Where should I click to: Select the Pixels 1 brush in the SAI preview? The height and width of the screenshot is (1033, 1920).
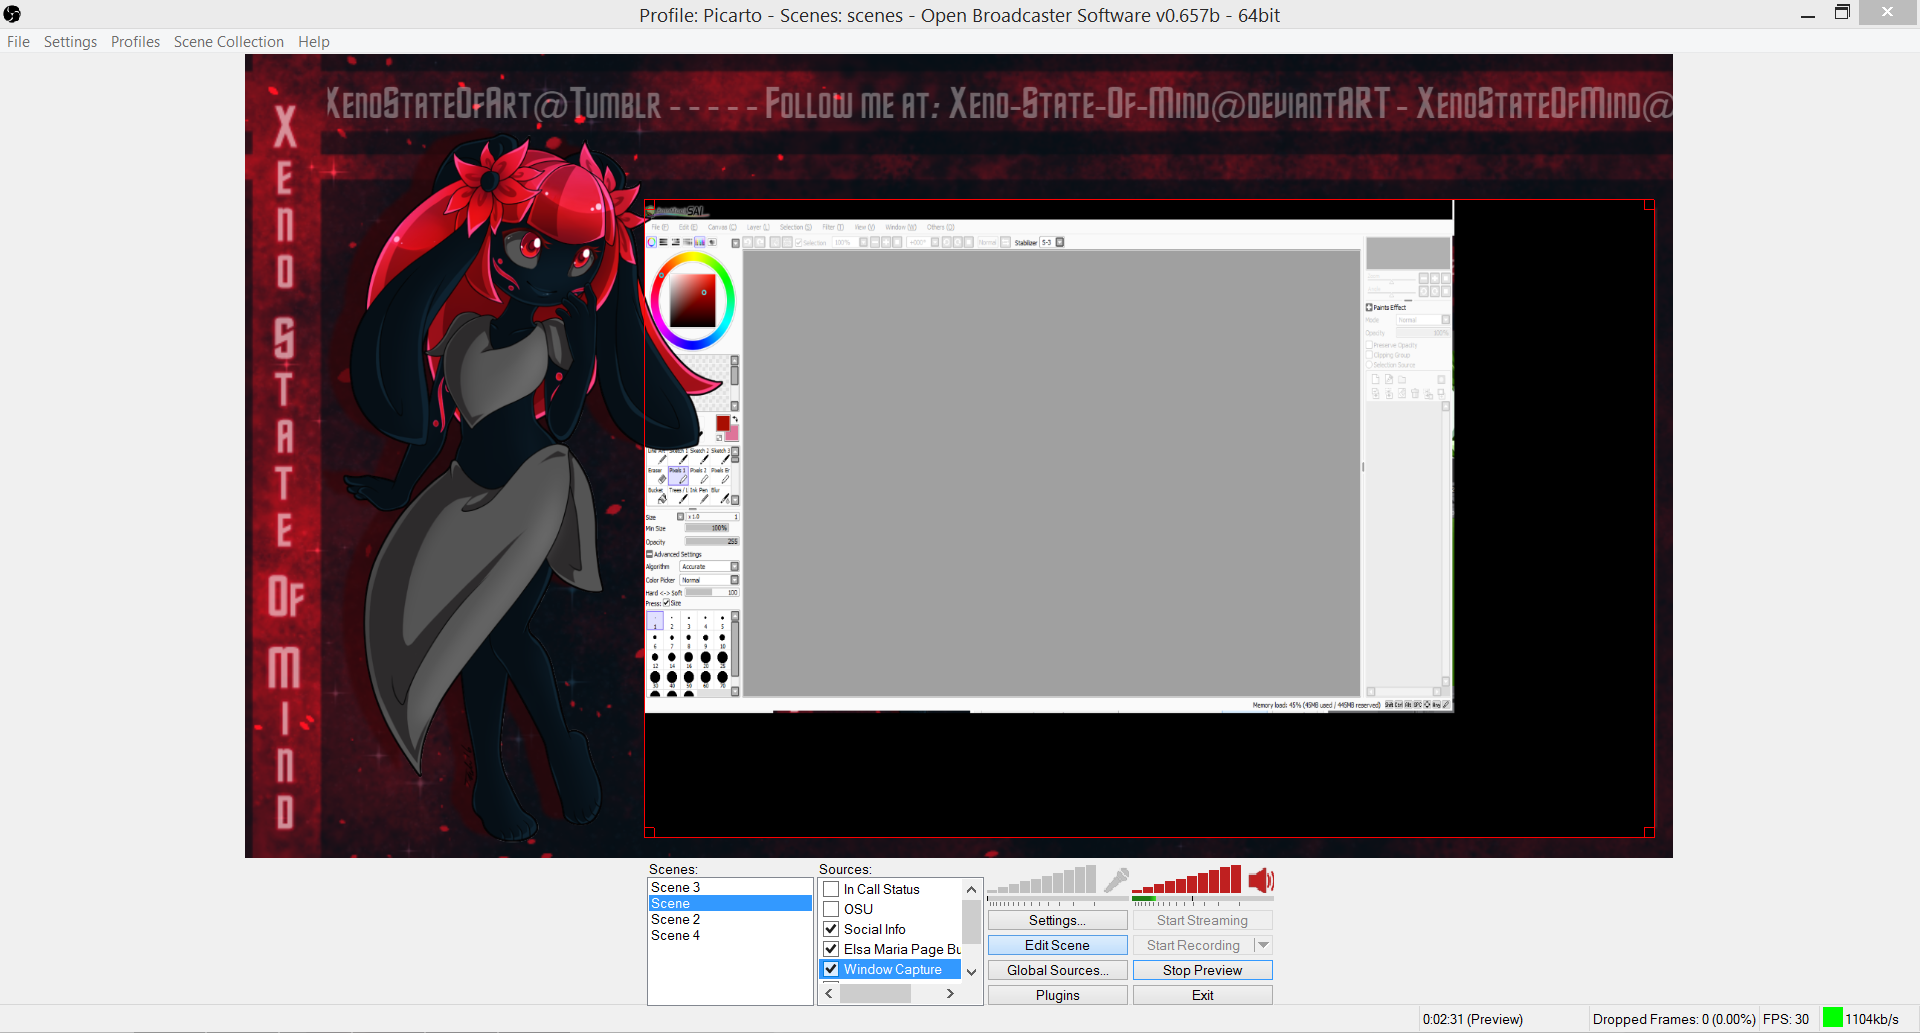tap(677, 476)
